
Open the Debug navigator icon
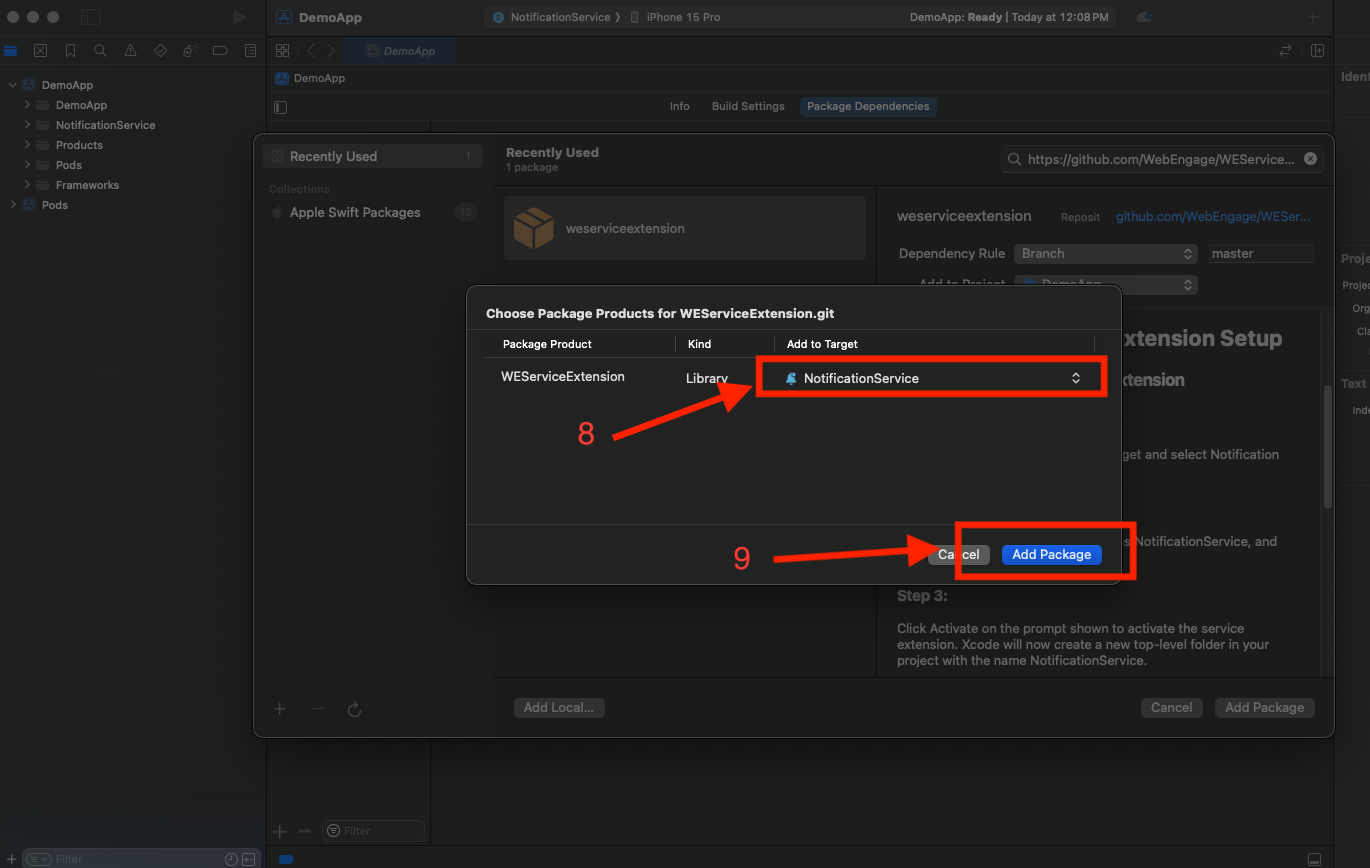(190, 50)
